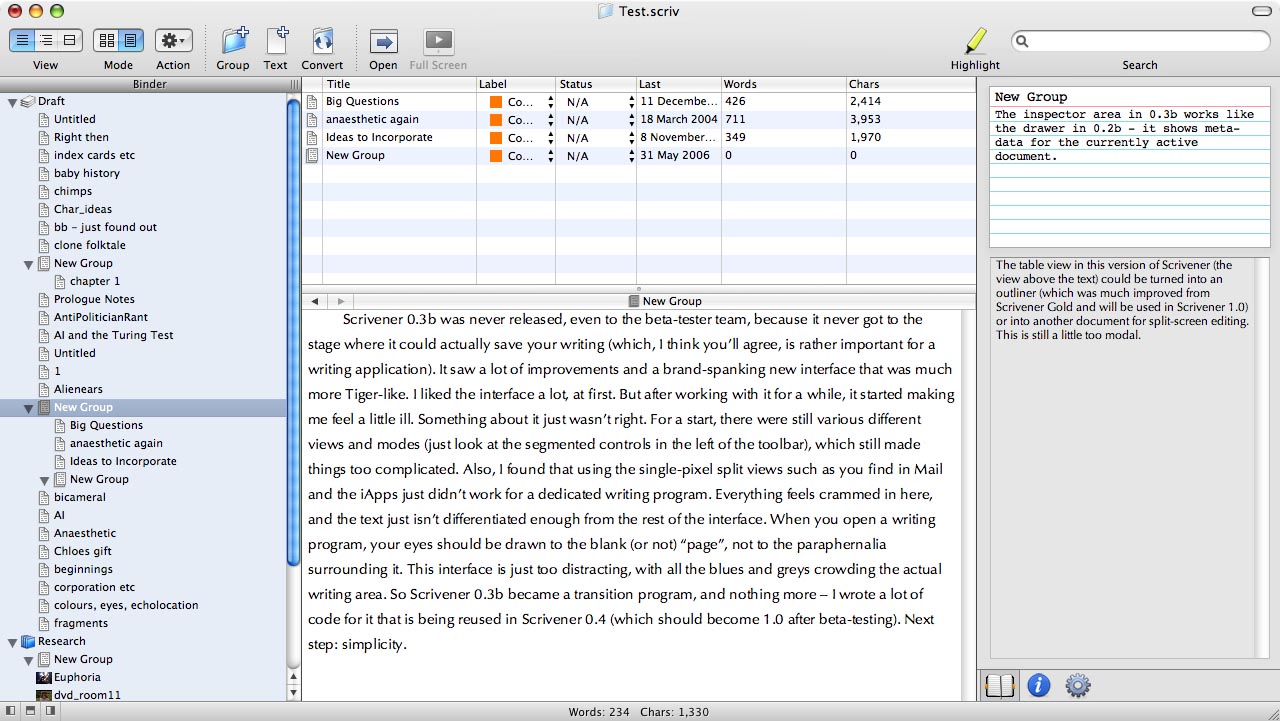Sort by the Last column header

[x=679, y=84]
